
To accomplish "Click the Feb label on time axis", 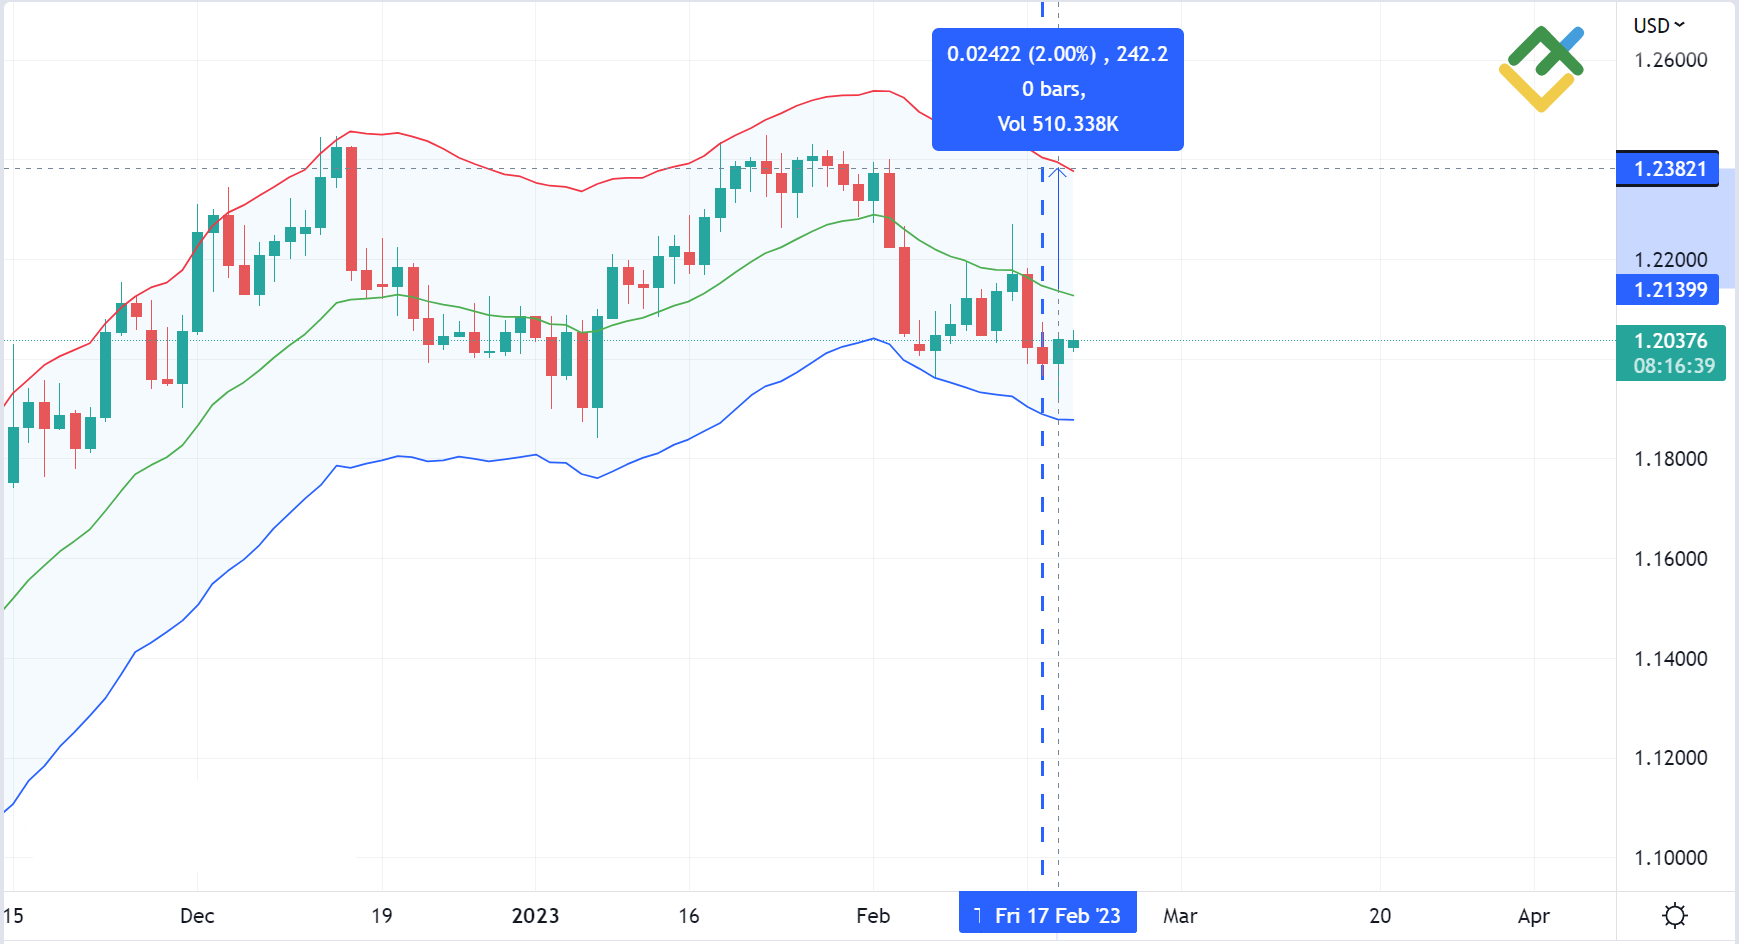I will [873, 915].
